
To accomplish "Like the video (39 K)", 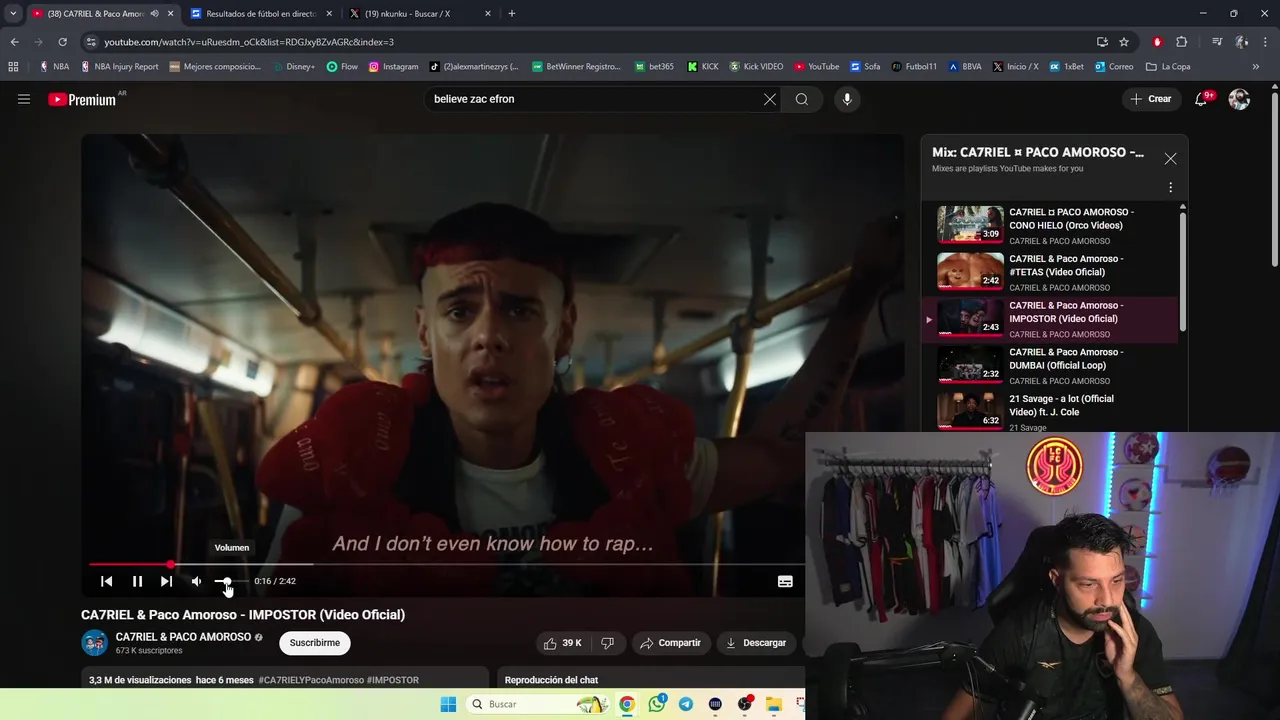I will click(x=562, y=643).
